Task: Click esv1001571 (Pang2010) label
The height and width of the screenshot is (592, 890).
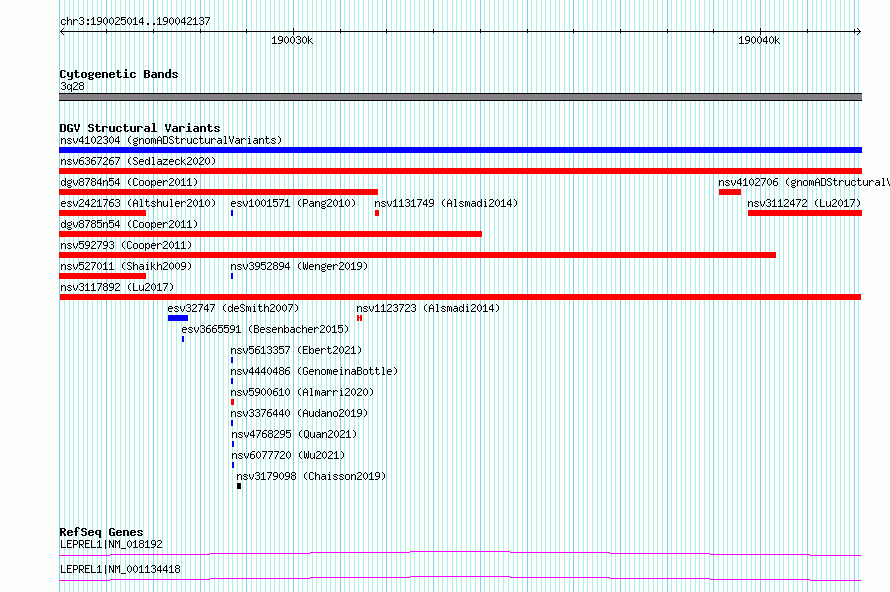Action: 293,203
